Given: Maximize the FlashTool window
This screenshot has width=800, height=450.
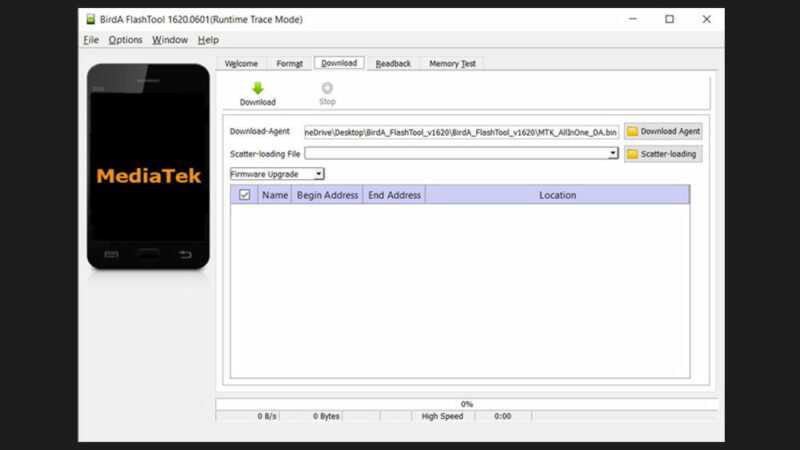Looking at the screenshot, I should (669, 19).
